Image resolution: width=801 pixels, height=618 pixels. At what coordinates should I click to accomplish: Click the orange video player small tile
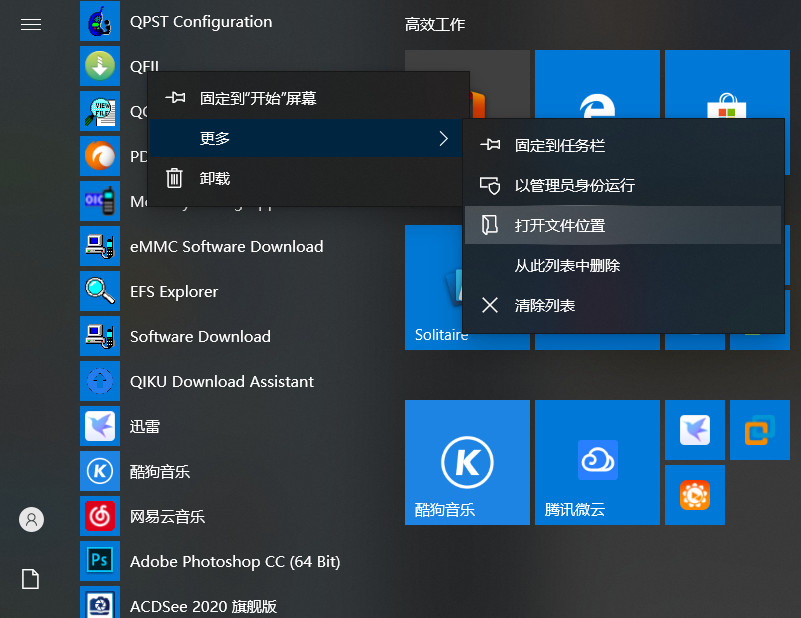pos(695,494)
